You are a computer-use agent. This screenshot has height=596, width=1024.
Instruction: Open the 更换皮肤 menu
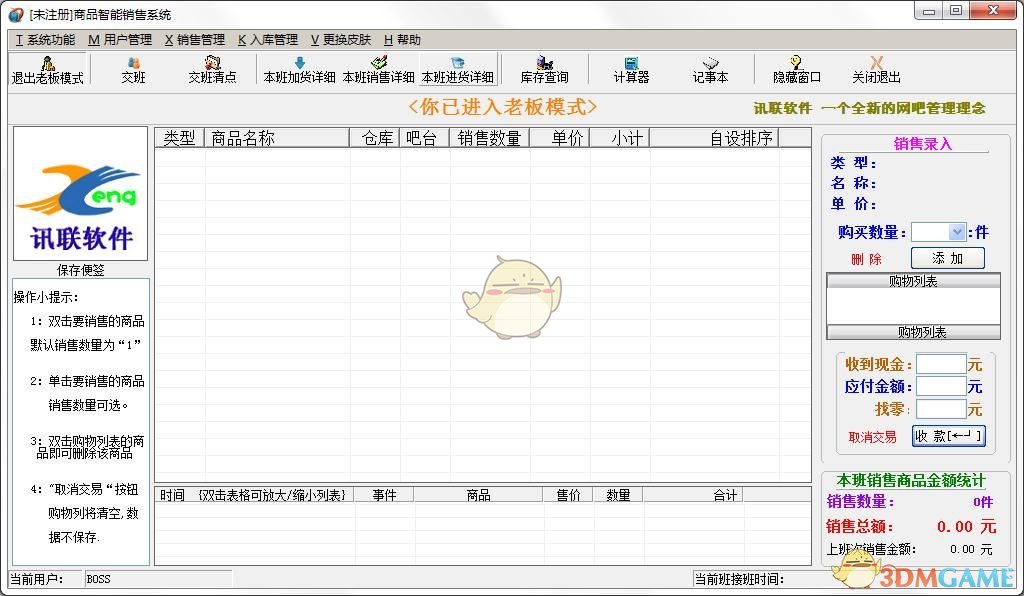tap(341, 40)
